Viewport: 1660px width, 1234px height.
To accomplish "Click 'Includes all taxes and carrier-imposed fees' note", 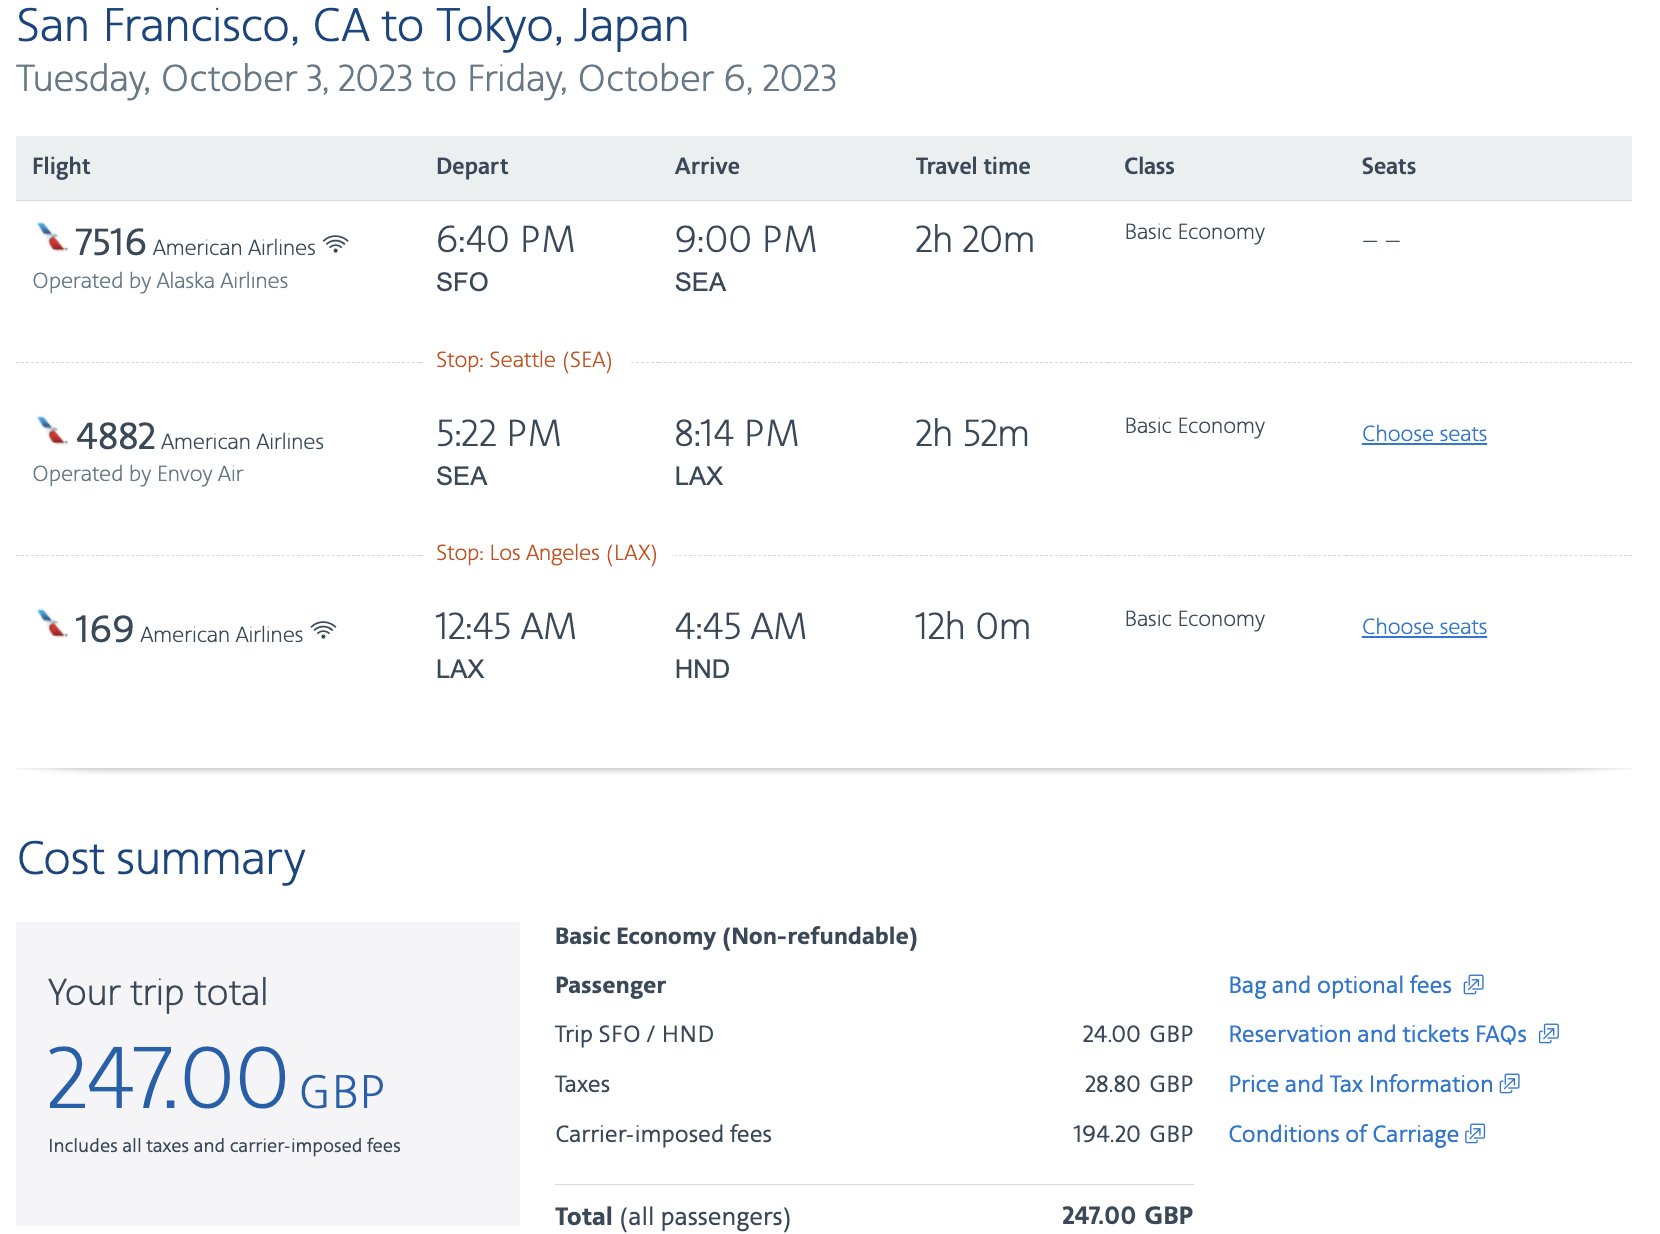I will tap(224, 1146).
